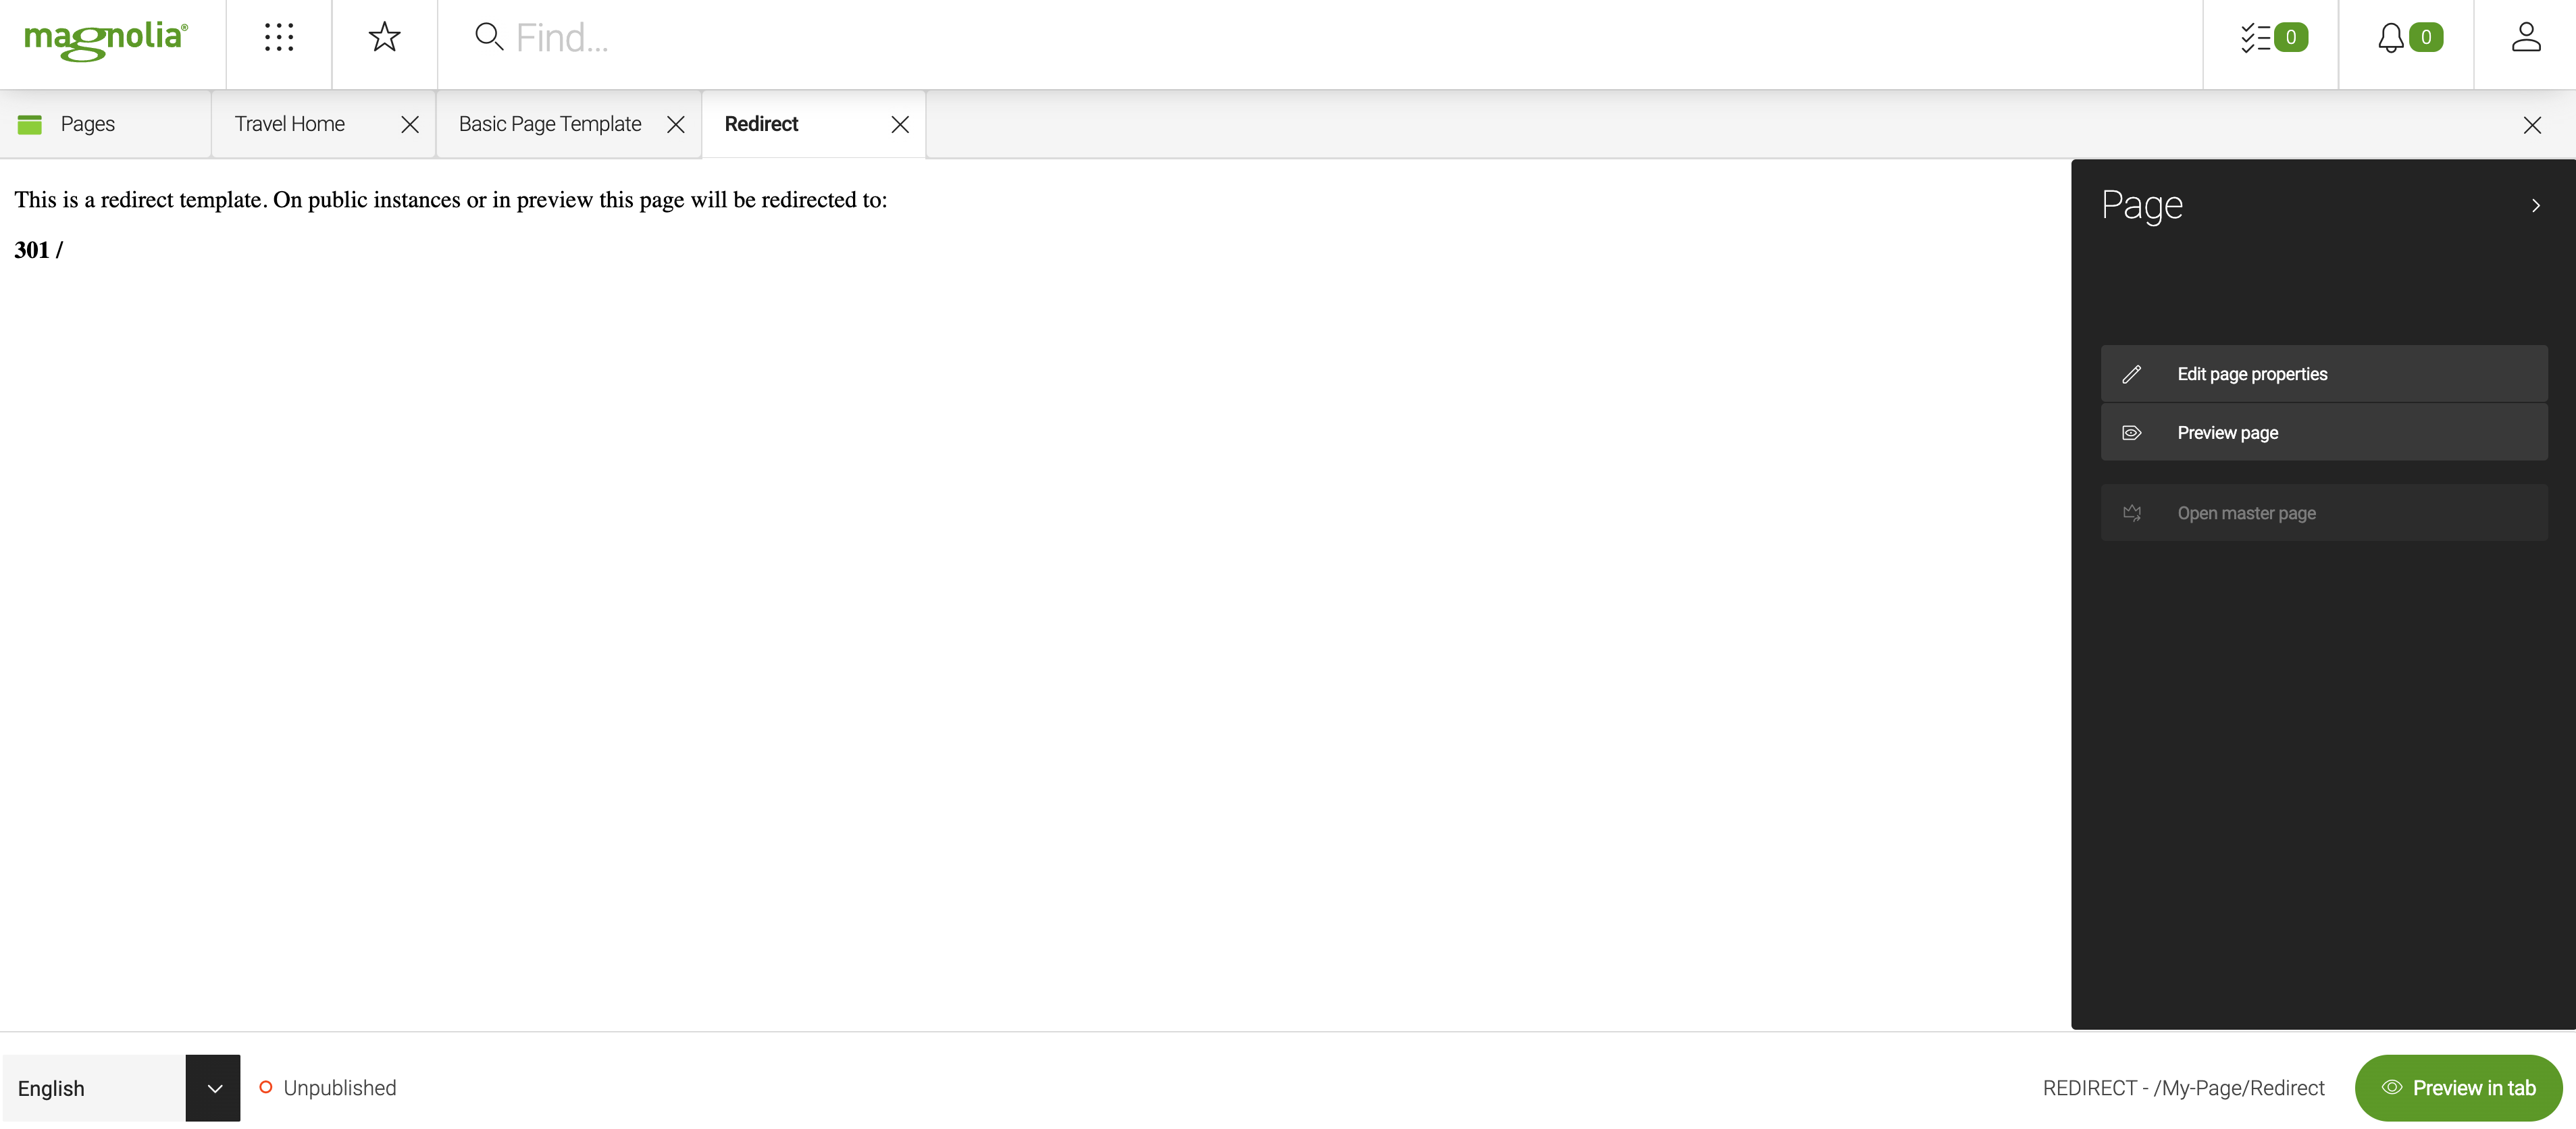The height and width of the screenshot is (1129, 2576).
Task: Switch to the Travel Home tab
Action: click(x=289, y=124)
